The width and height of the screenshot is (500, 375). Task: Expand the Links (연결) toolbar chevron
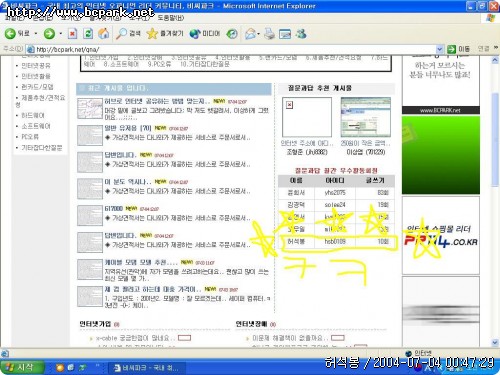tap(496, 48)
